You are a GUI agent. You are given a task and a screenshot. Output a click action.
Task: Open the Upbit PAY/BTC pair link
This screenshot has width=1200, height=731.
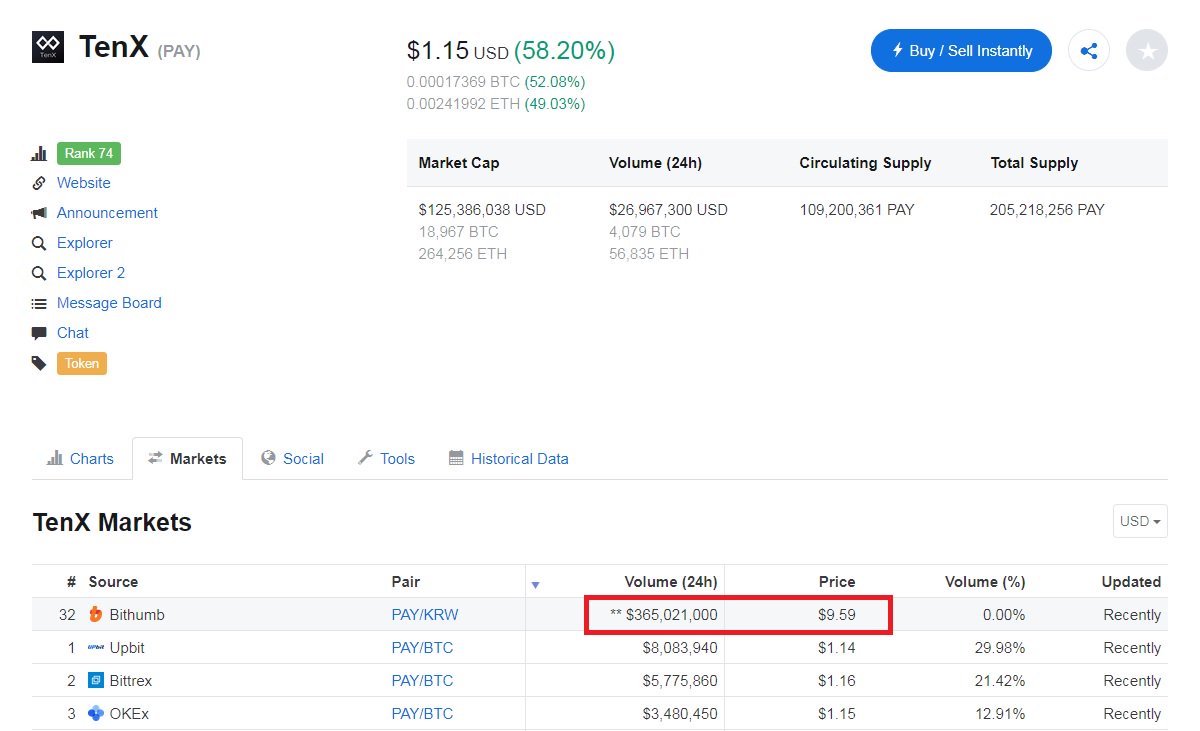tap(422, 648)
